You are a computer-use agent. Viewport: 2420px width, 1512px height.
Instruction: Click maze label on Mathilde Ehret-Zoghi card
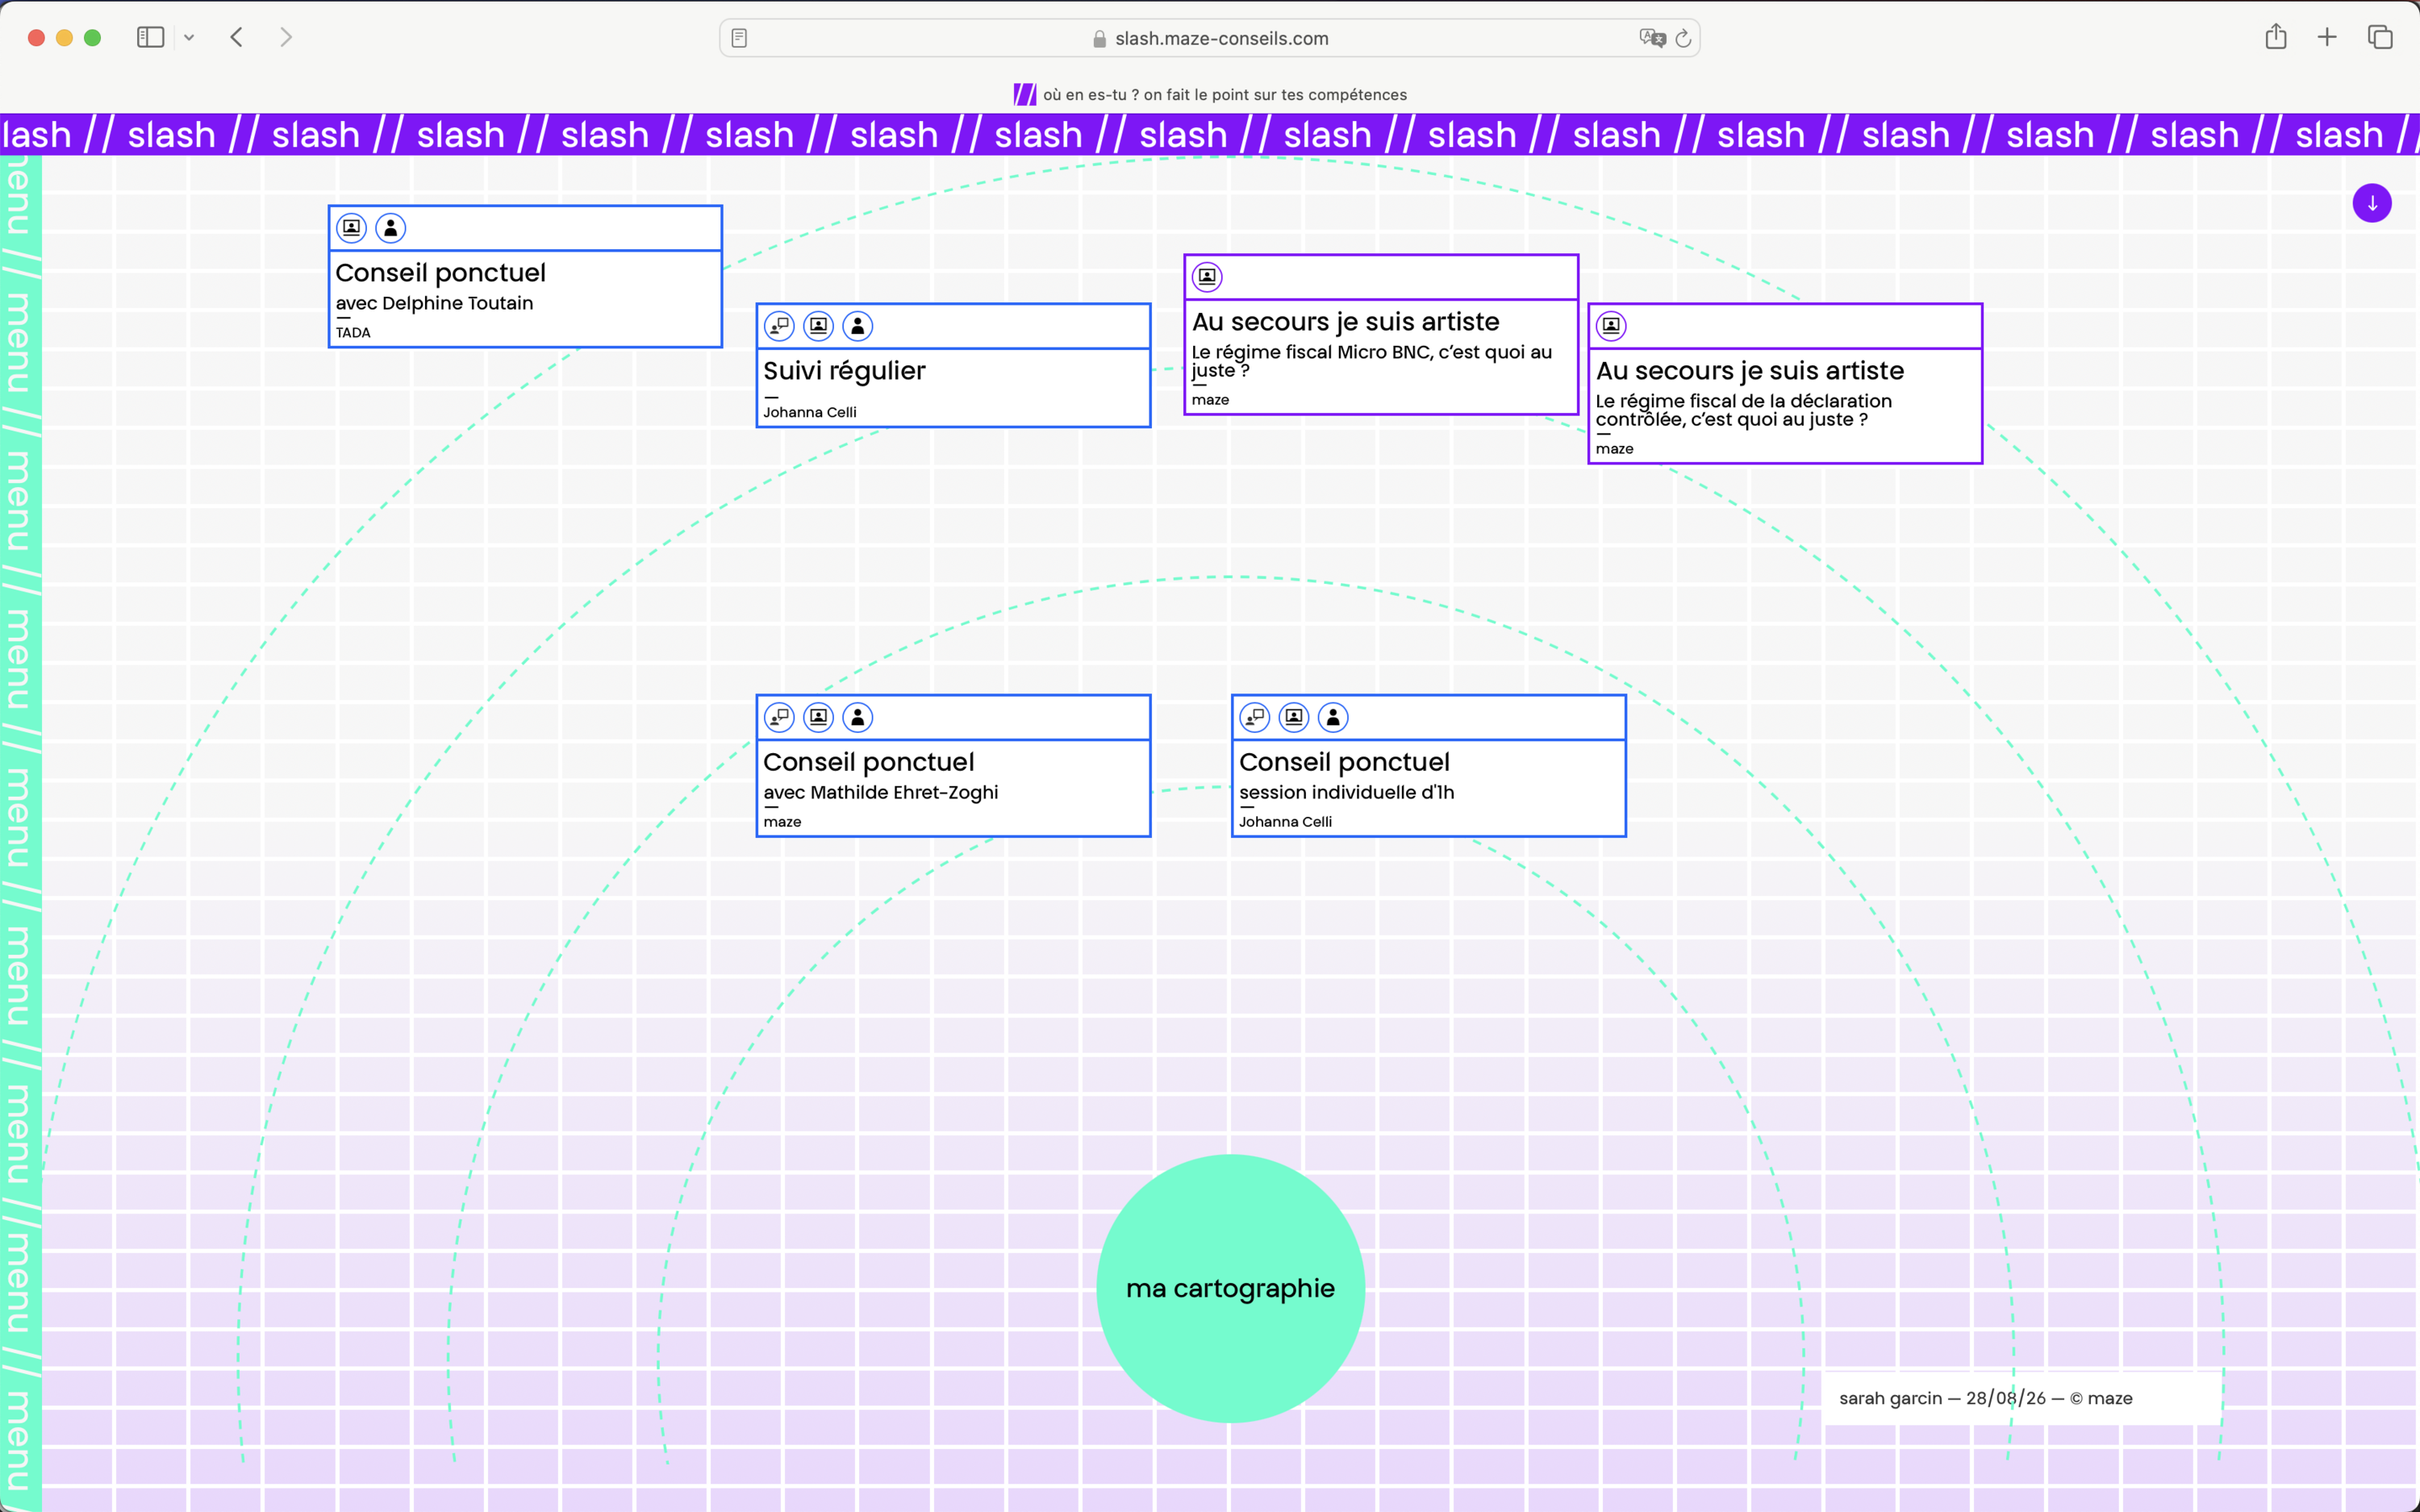(782, 822)
